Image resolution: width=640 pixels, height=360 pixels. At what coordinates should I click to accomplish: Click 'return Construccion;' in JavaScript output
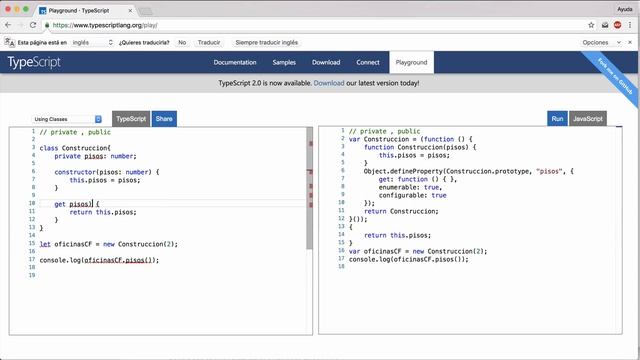point(401,211)
